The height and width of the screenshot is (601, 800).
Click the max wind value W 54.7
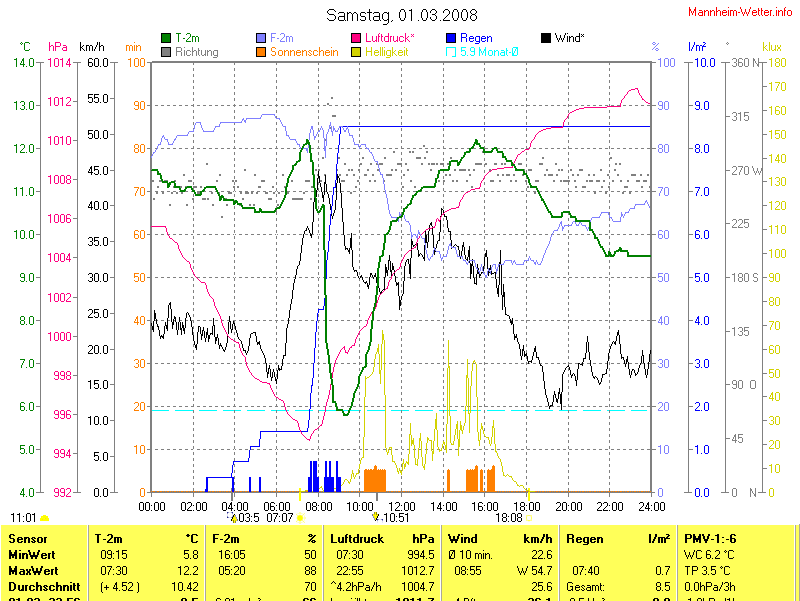pos(535,570)
